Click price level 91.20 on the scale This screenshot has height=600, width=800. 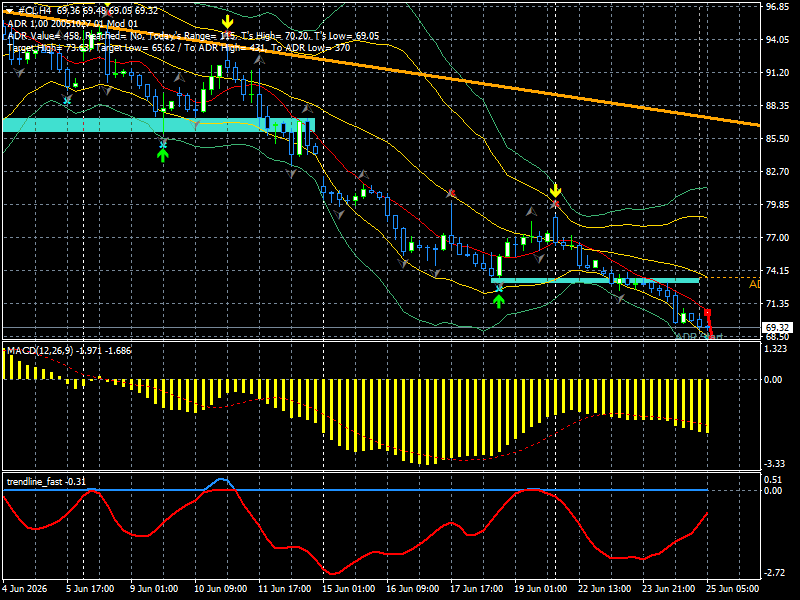pos(778,73)
